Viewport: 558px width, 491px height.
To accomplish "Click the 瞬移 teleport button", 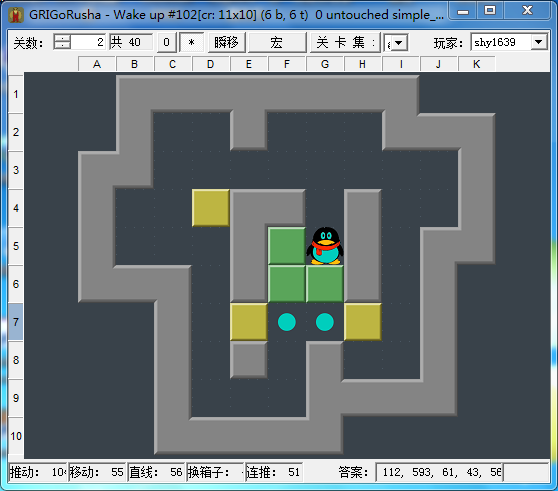I will (226, 42).
